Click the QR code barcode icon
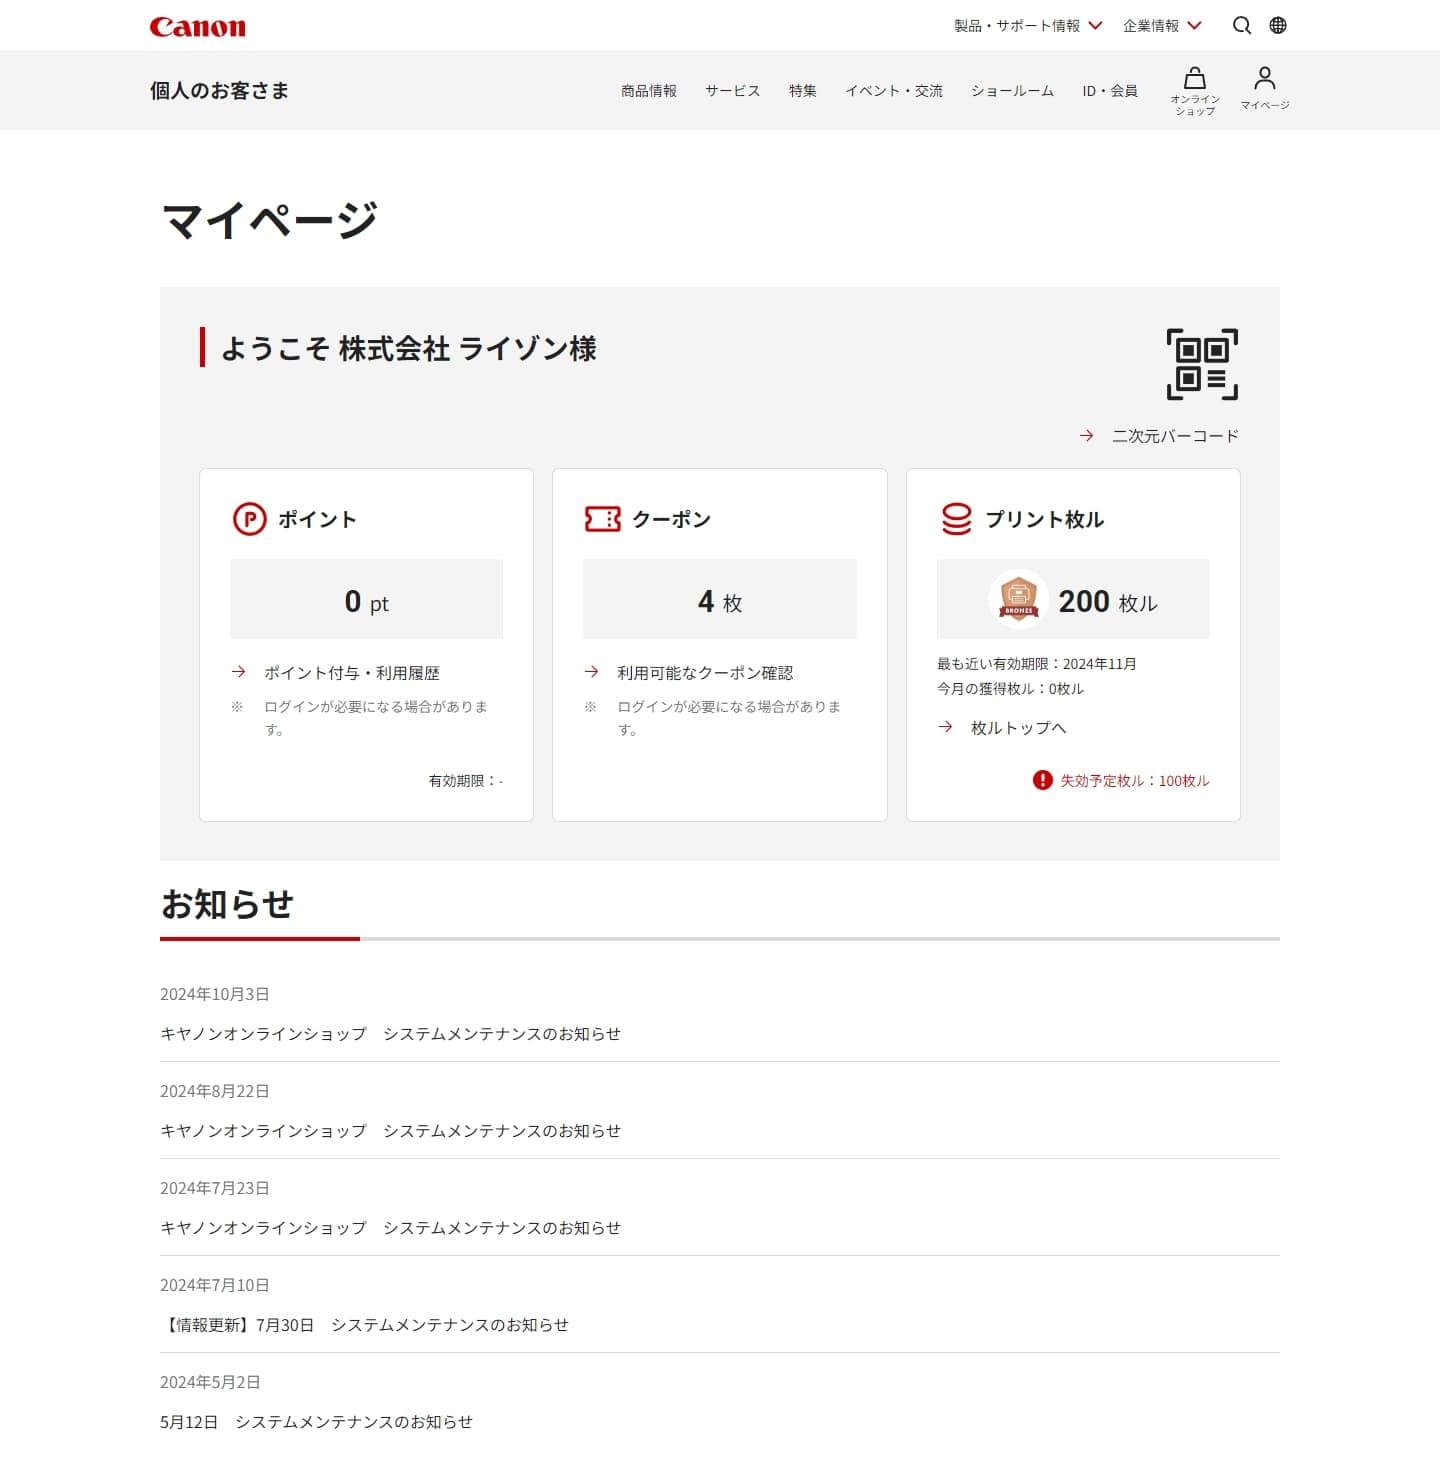 (x=1202, y=364)
